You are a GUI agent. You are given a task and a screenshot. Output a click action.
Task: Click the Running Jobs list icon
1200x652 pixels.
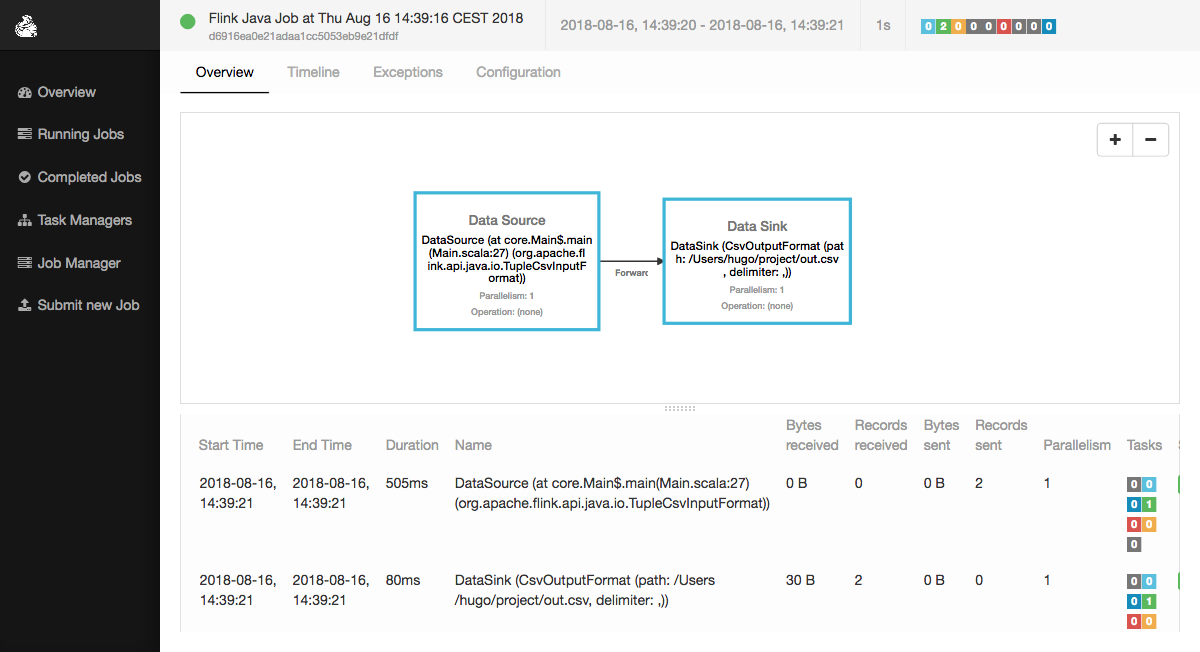25,134
